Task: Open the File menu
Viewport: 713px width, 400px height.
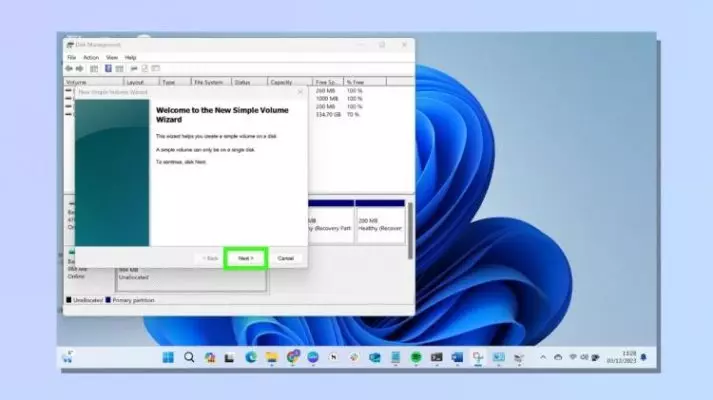Action: [x=72, y=58]
